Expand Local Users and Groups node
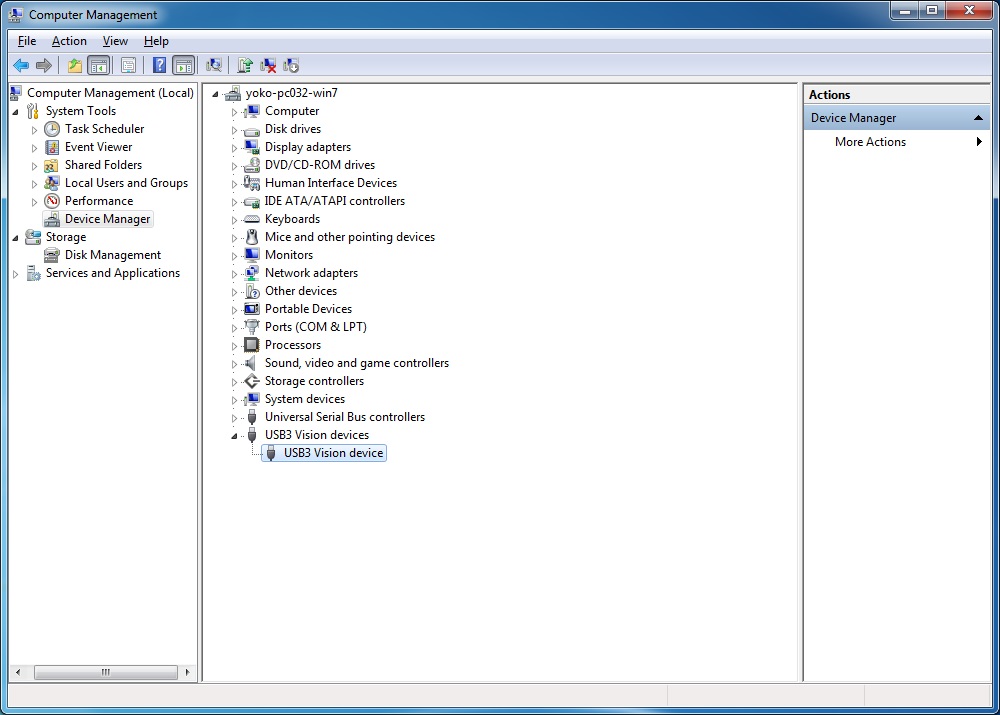Viewport: 1000px width, 715px height. coord(34,184)
